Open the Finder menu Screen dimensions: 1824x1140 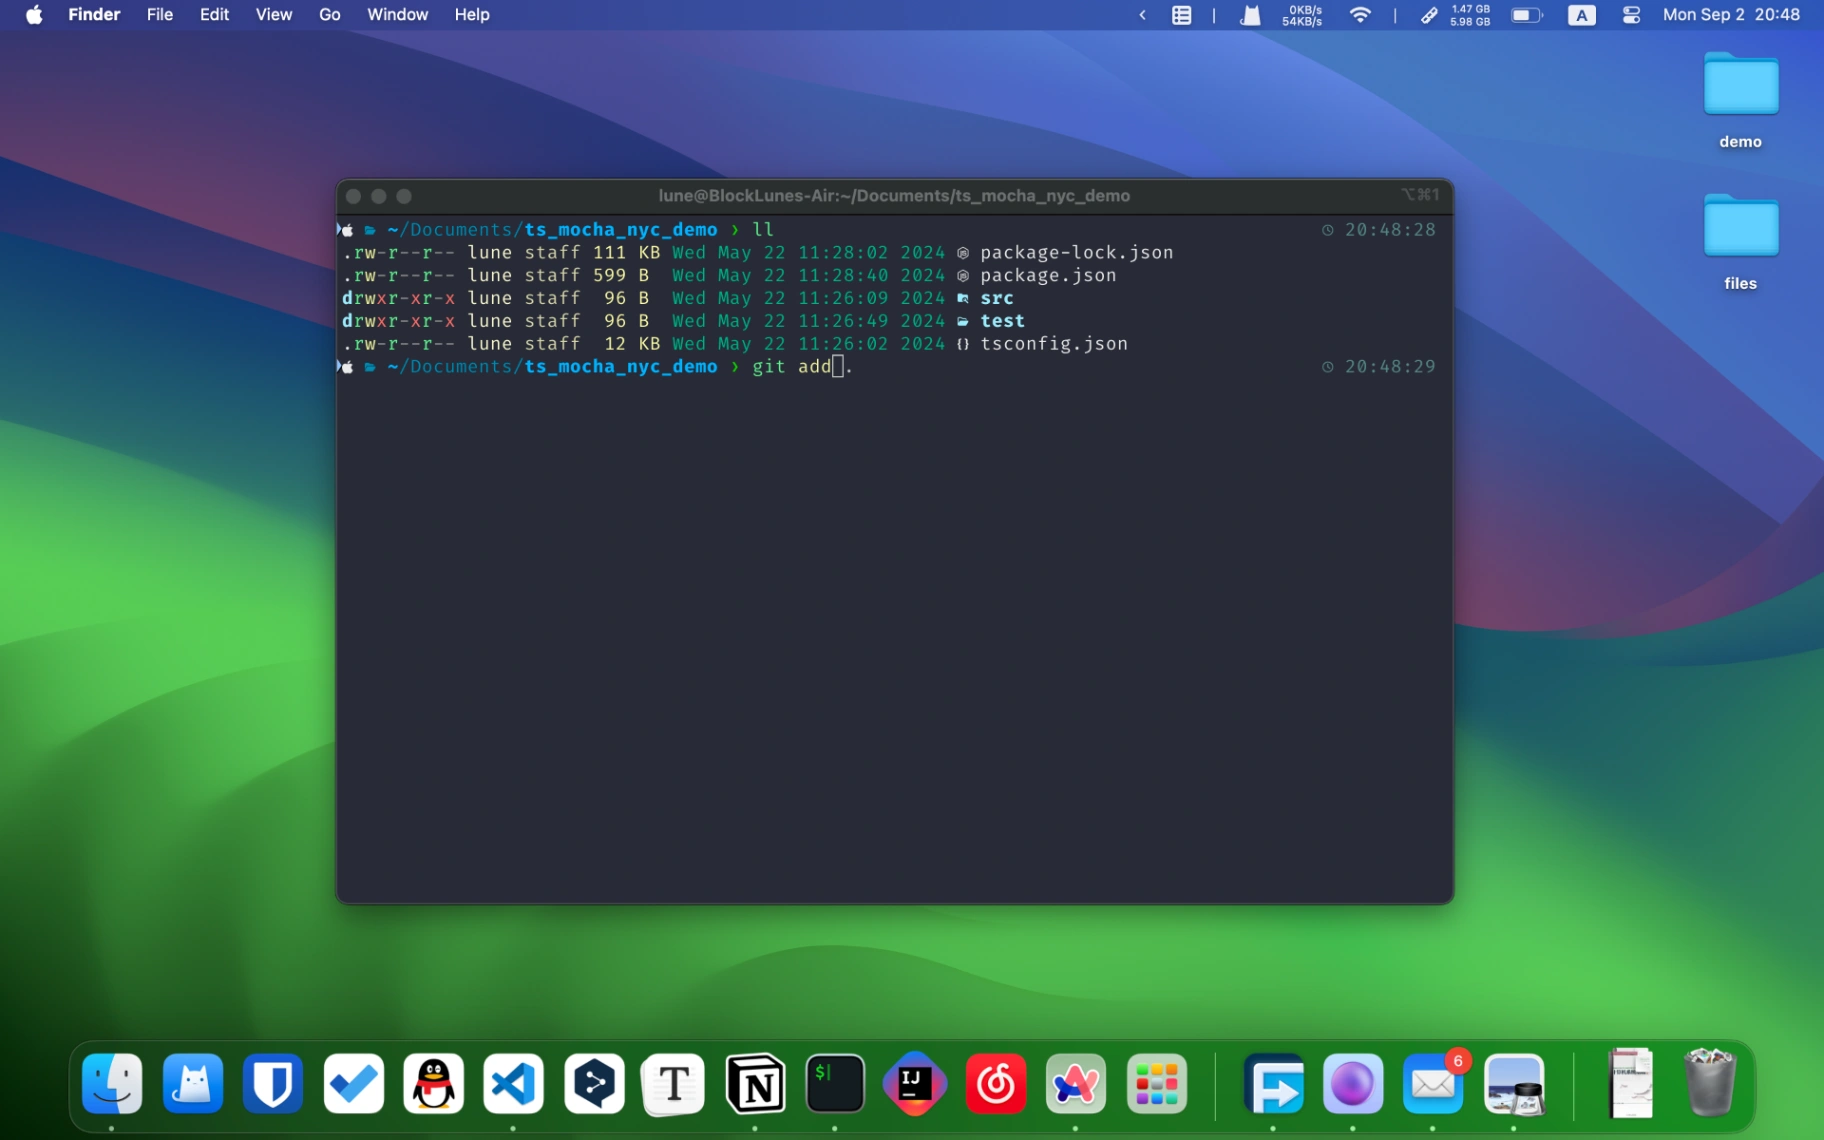(x=94, y=15)
